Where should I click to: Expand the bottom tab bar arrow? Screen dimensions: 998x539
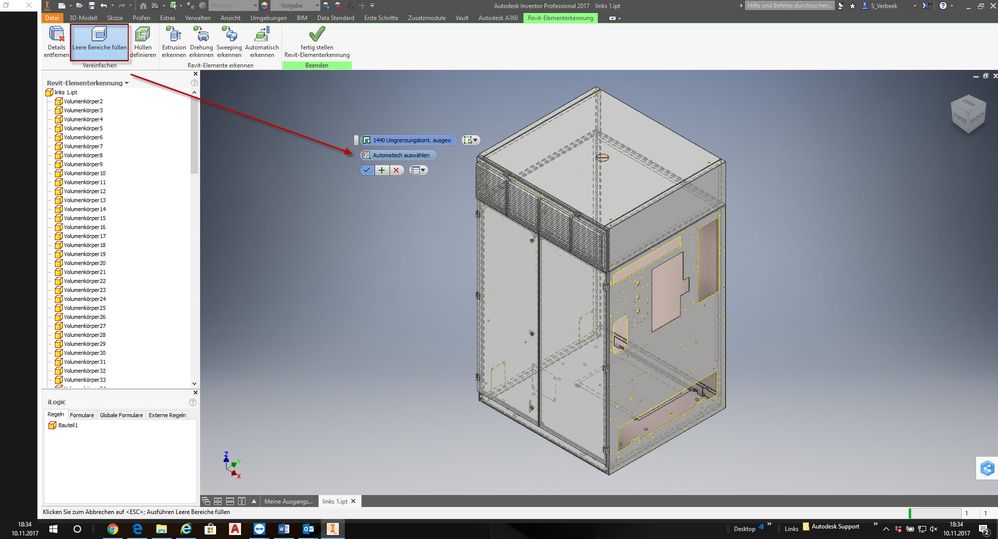[x=254, y=501]
